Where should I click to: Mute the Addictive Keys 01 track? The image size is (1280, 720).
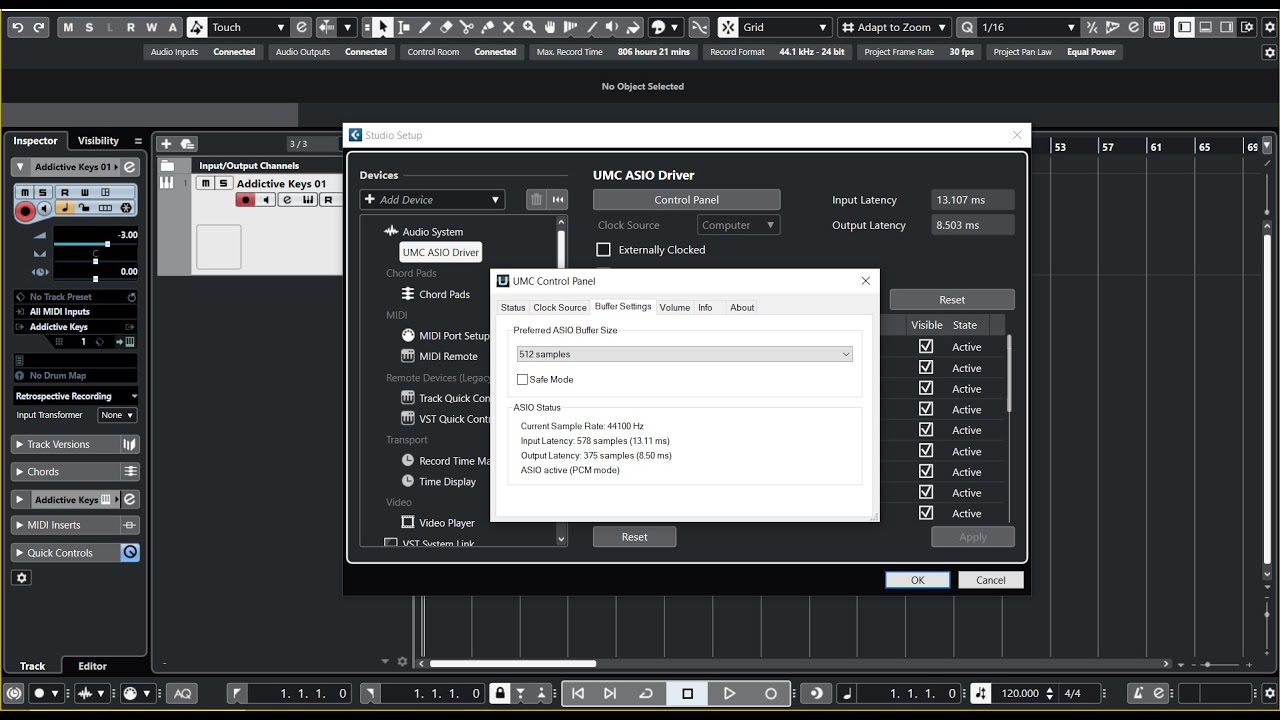[205, 183]
